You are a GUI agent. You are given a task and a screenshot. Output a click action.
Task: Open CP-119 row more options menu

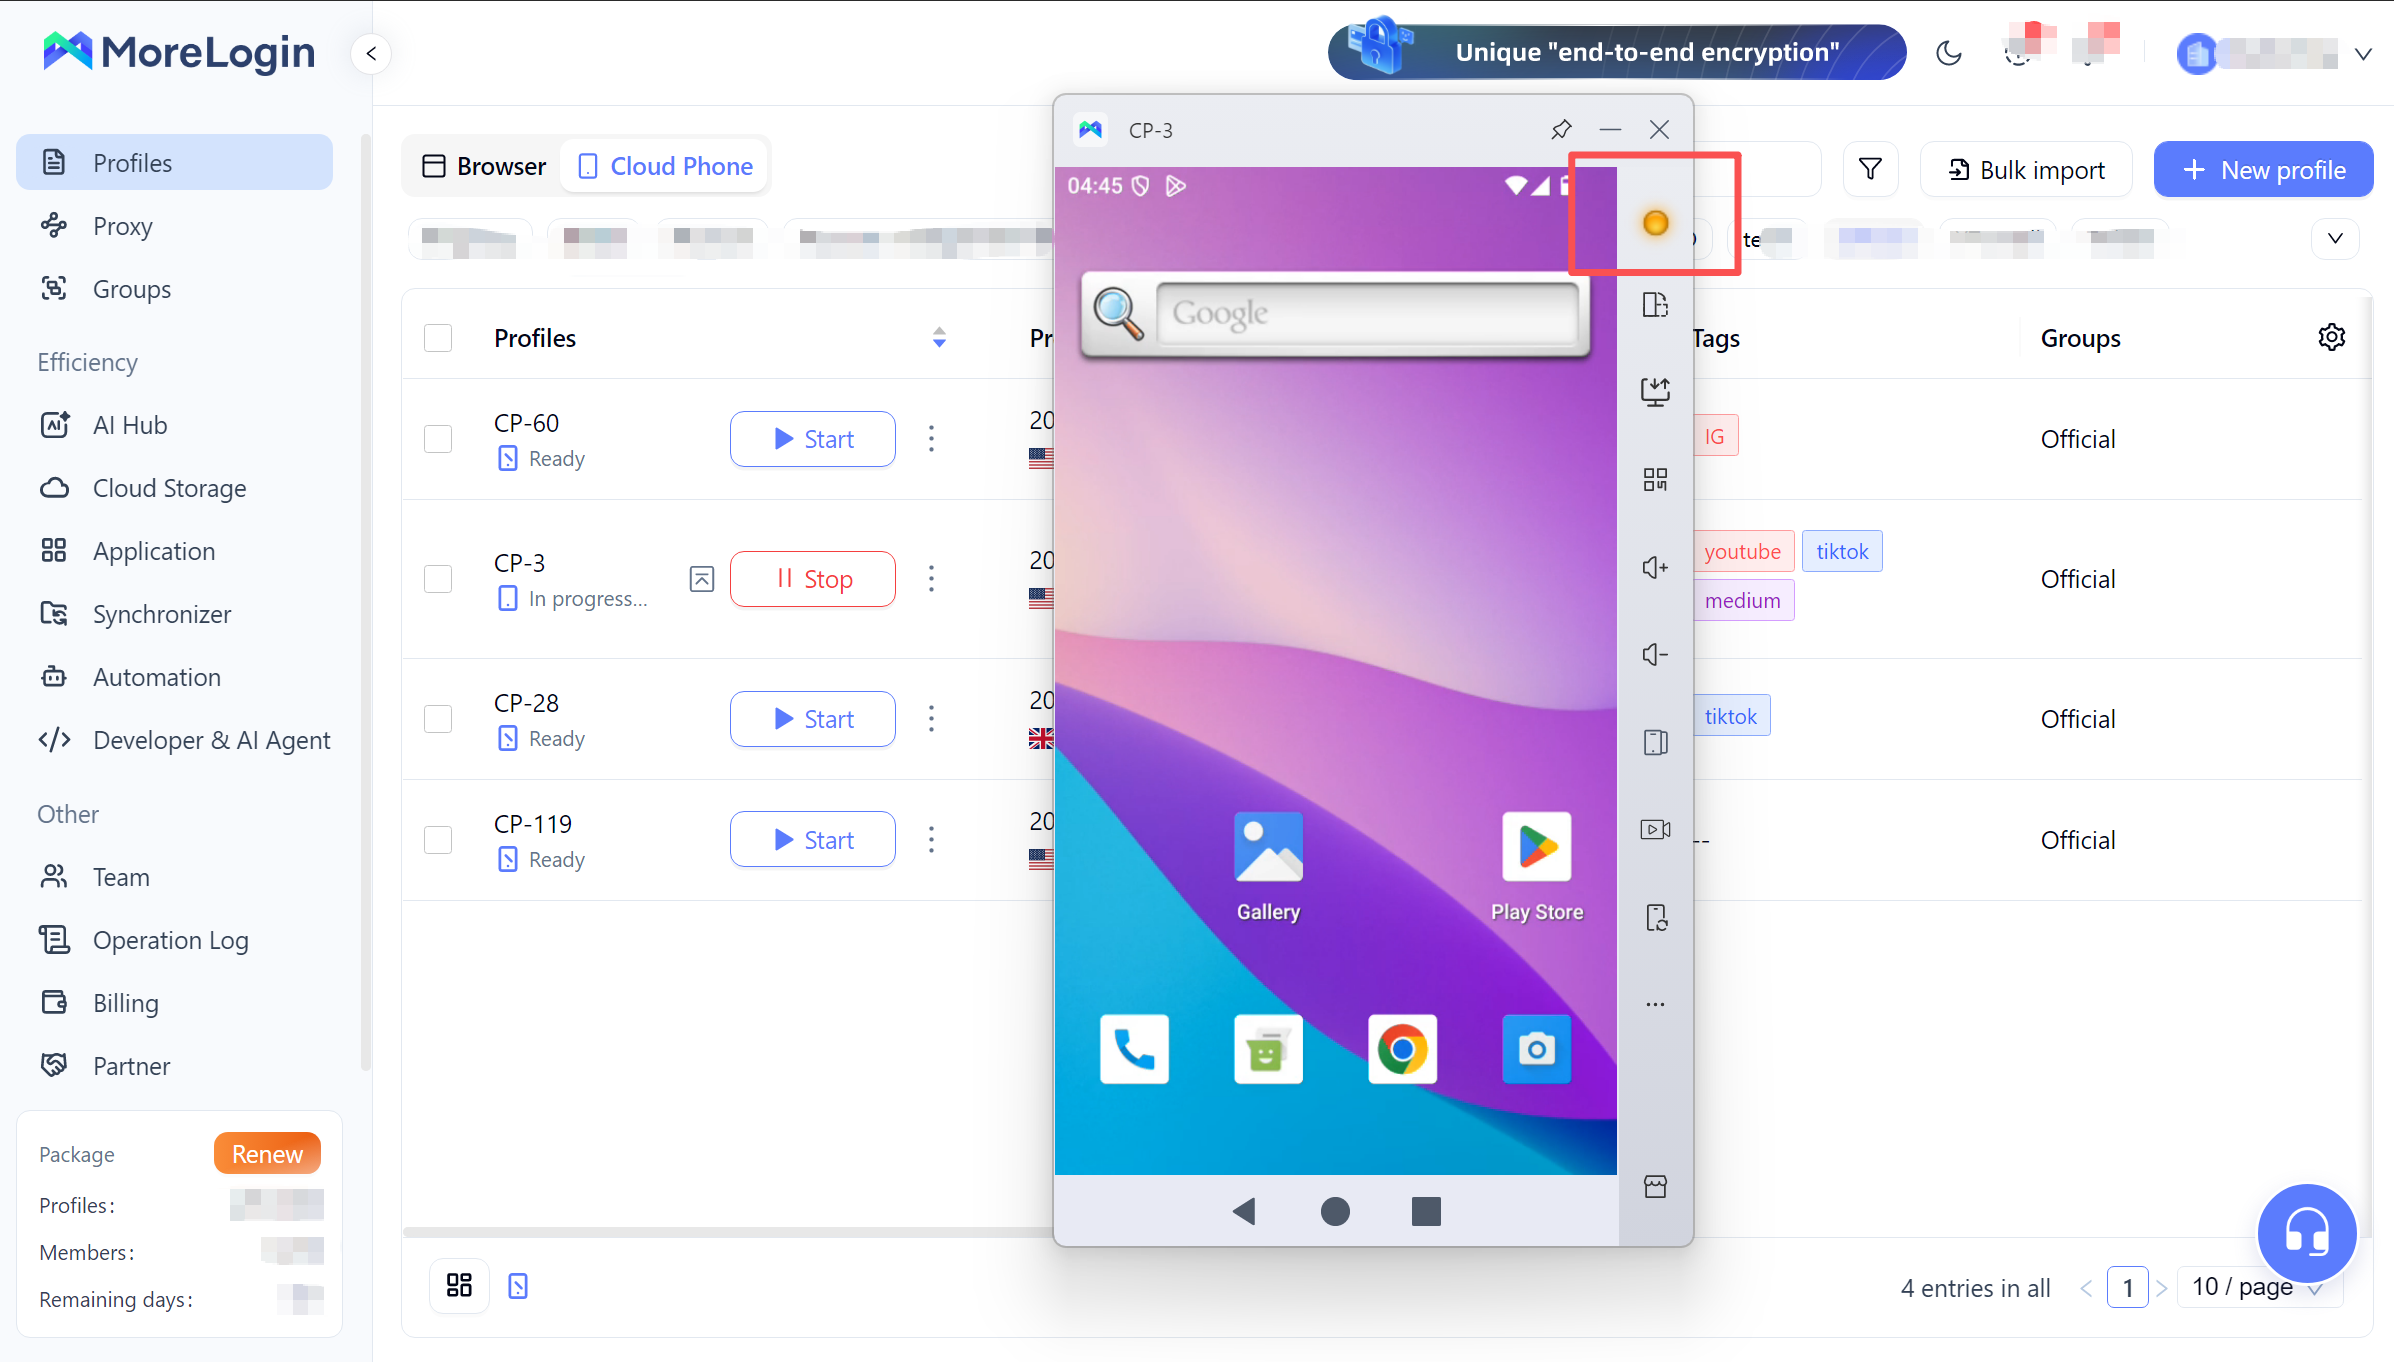[931, 840]
